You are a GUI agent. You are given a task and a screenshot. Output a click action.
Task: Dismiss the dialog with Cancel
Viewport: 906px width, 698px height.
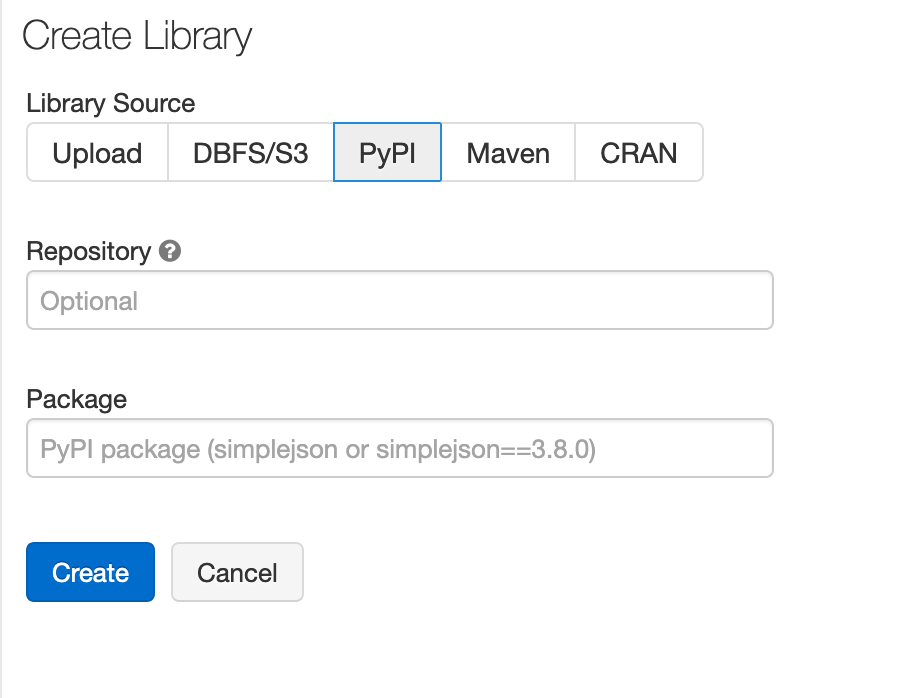(x=237, y=572)
